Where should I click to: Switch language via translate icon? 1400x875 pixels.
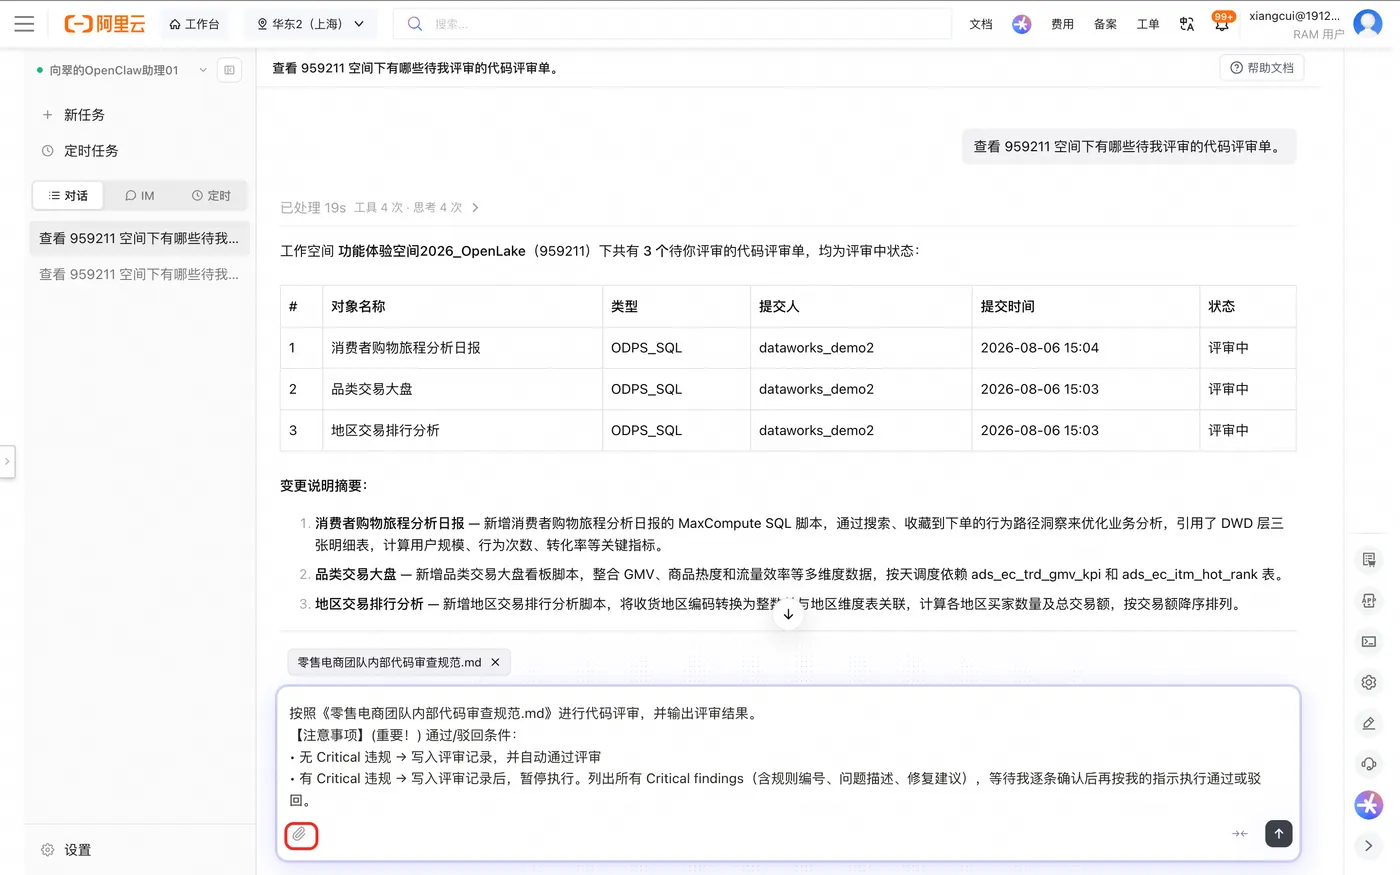coord(1187,24)
